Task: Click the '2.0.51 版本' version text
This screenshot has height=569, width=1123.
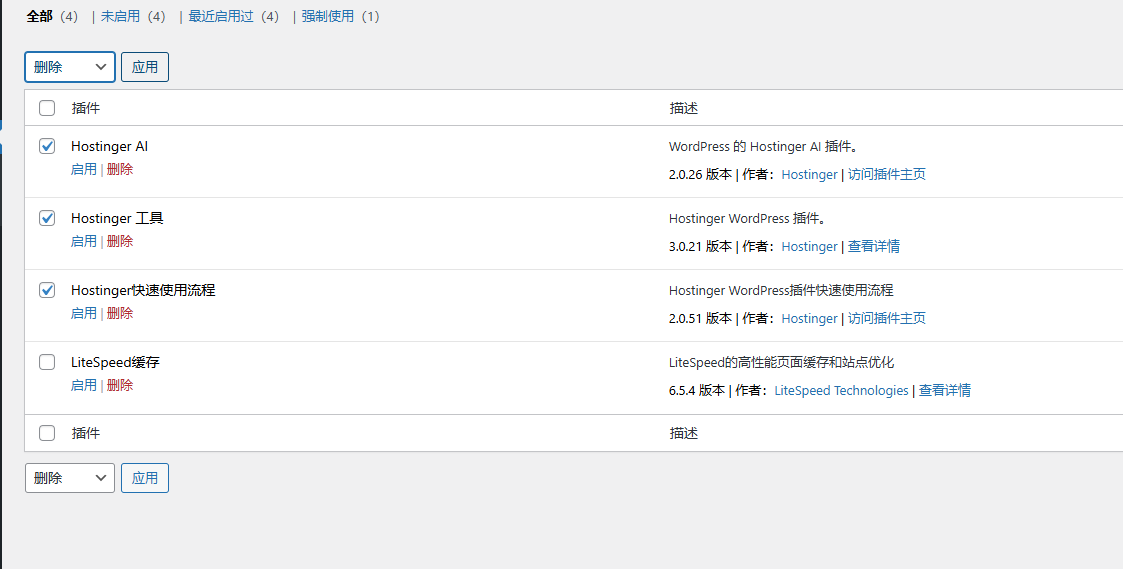Action: (x=700, y=318)
